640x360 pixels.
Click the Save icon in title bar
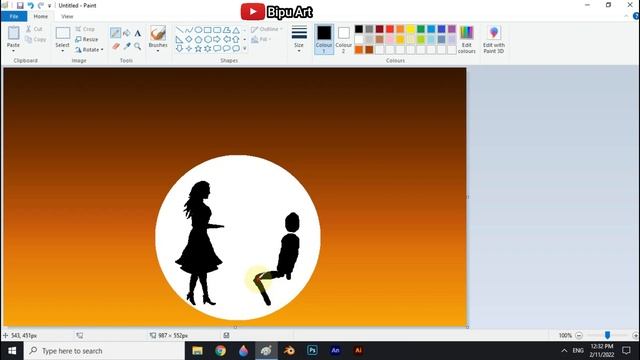click(20, 5)
